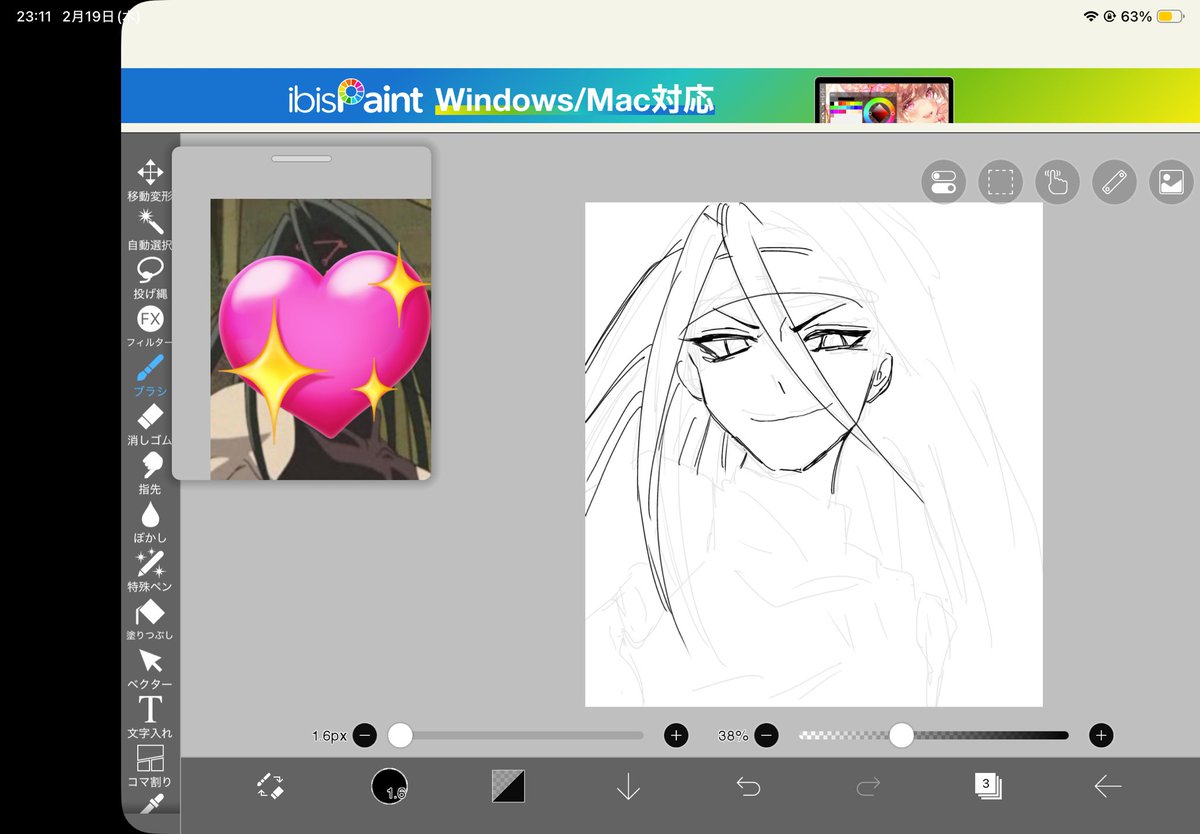
Task: Select the Special Pen (特殊ペン) tool
Action: click(150, 570)
